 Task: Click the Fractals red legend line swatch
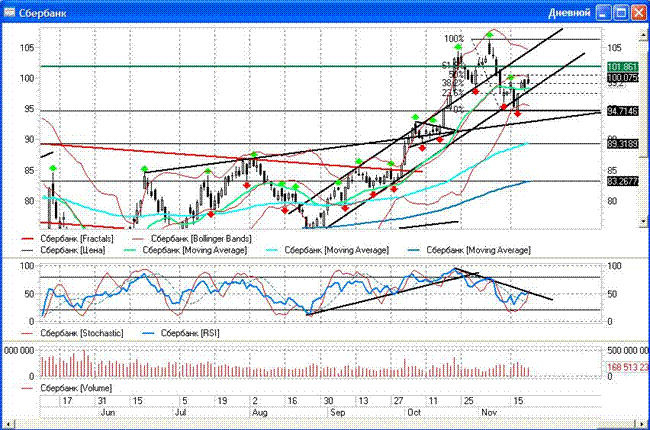[27, 239]
